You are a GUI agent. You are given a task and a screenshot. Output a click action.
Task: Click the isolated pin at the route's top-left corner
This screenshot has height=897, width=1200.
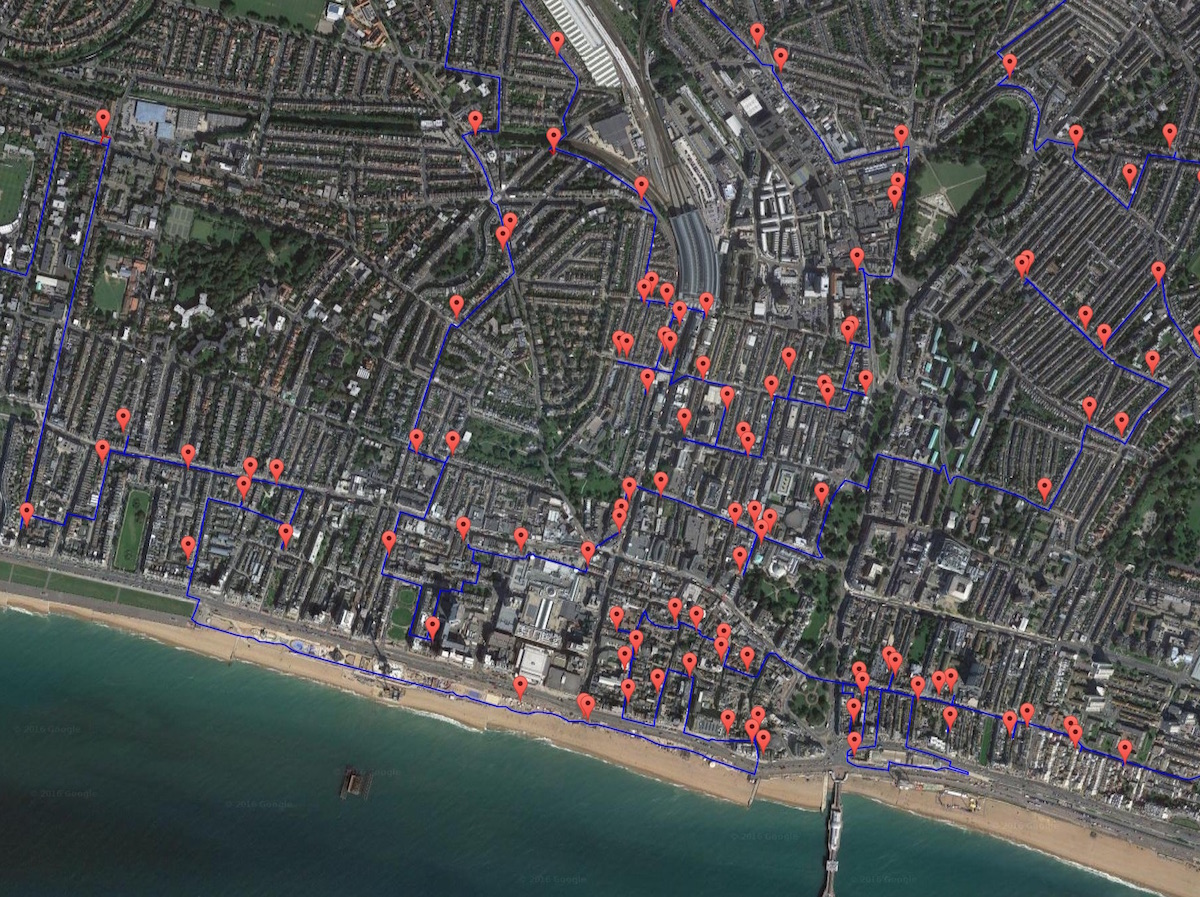pos(103,122)
